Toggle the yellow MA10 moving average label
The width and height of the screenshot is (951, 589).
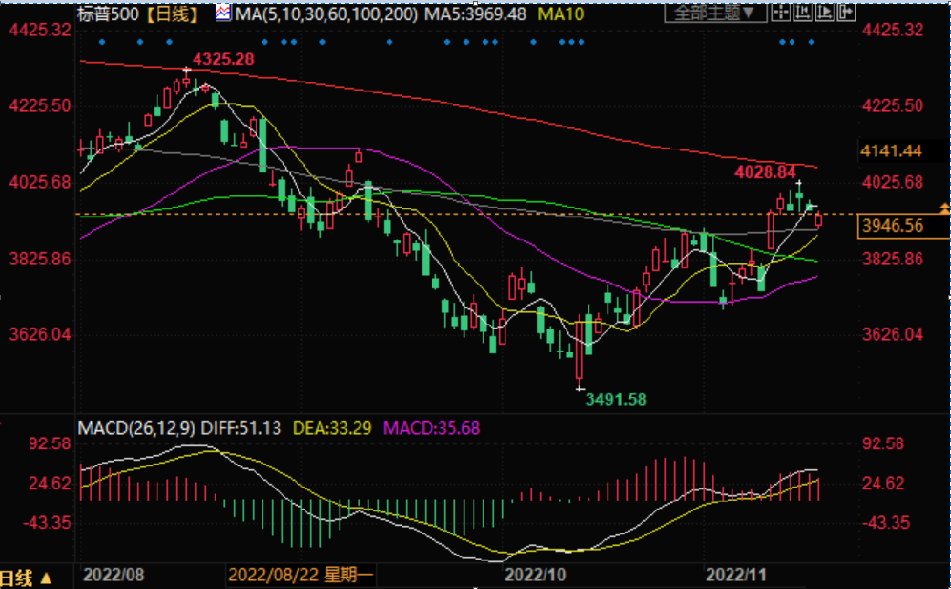click(563, 14)
